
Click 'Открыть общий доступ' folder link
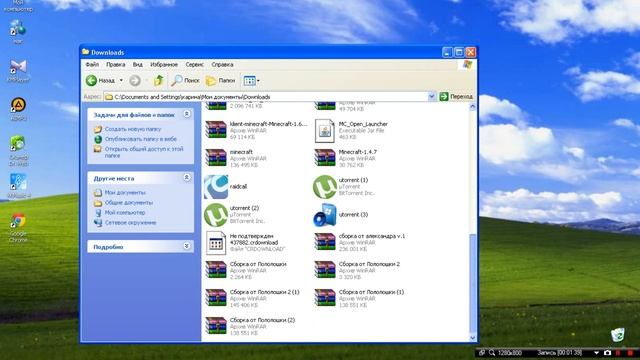[x=144, y=152]
